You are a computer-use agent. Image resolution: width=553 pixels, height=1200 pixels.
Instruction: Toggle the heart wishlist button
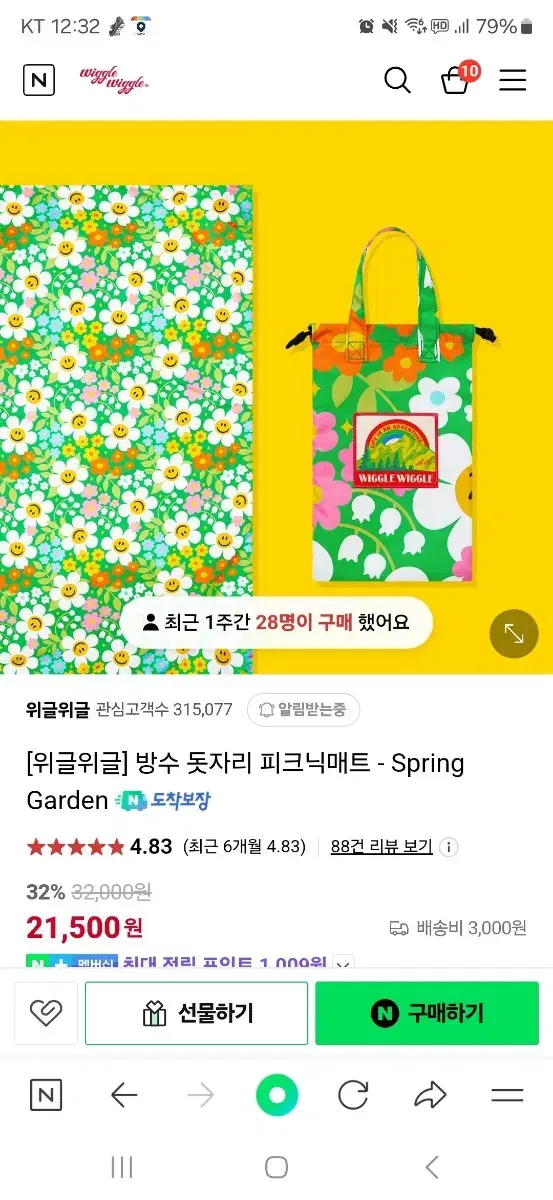[46, 1013]
